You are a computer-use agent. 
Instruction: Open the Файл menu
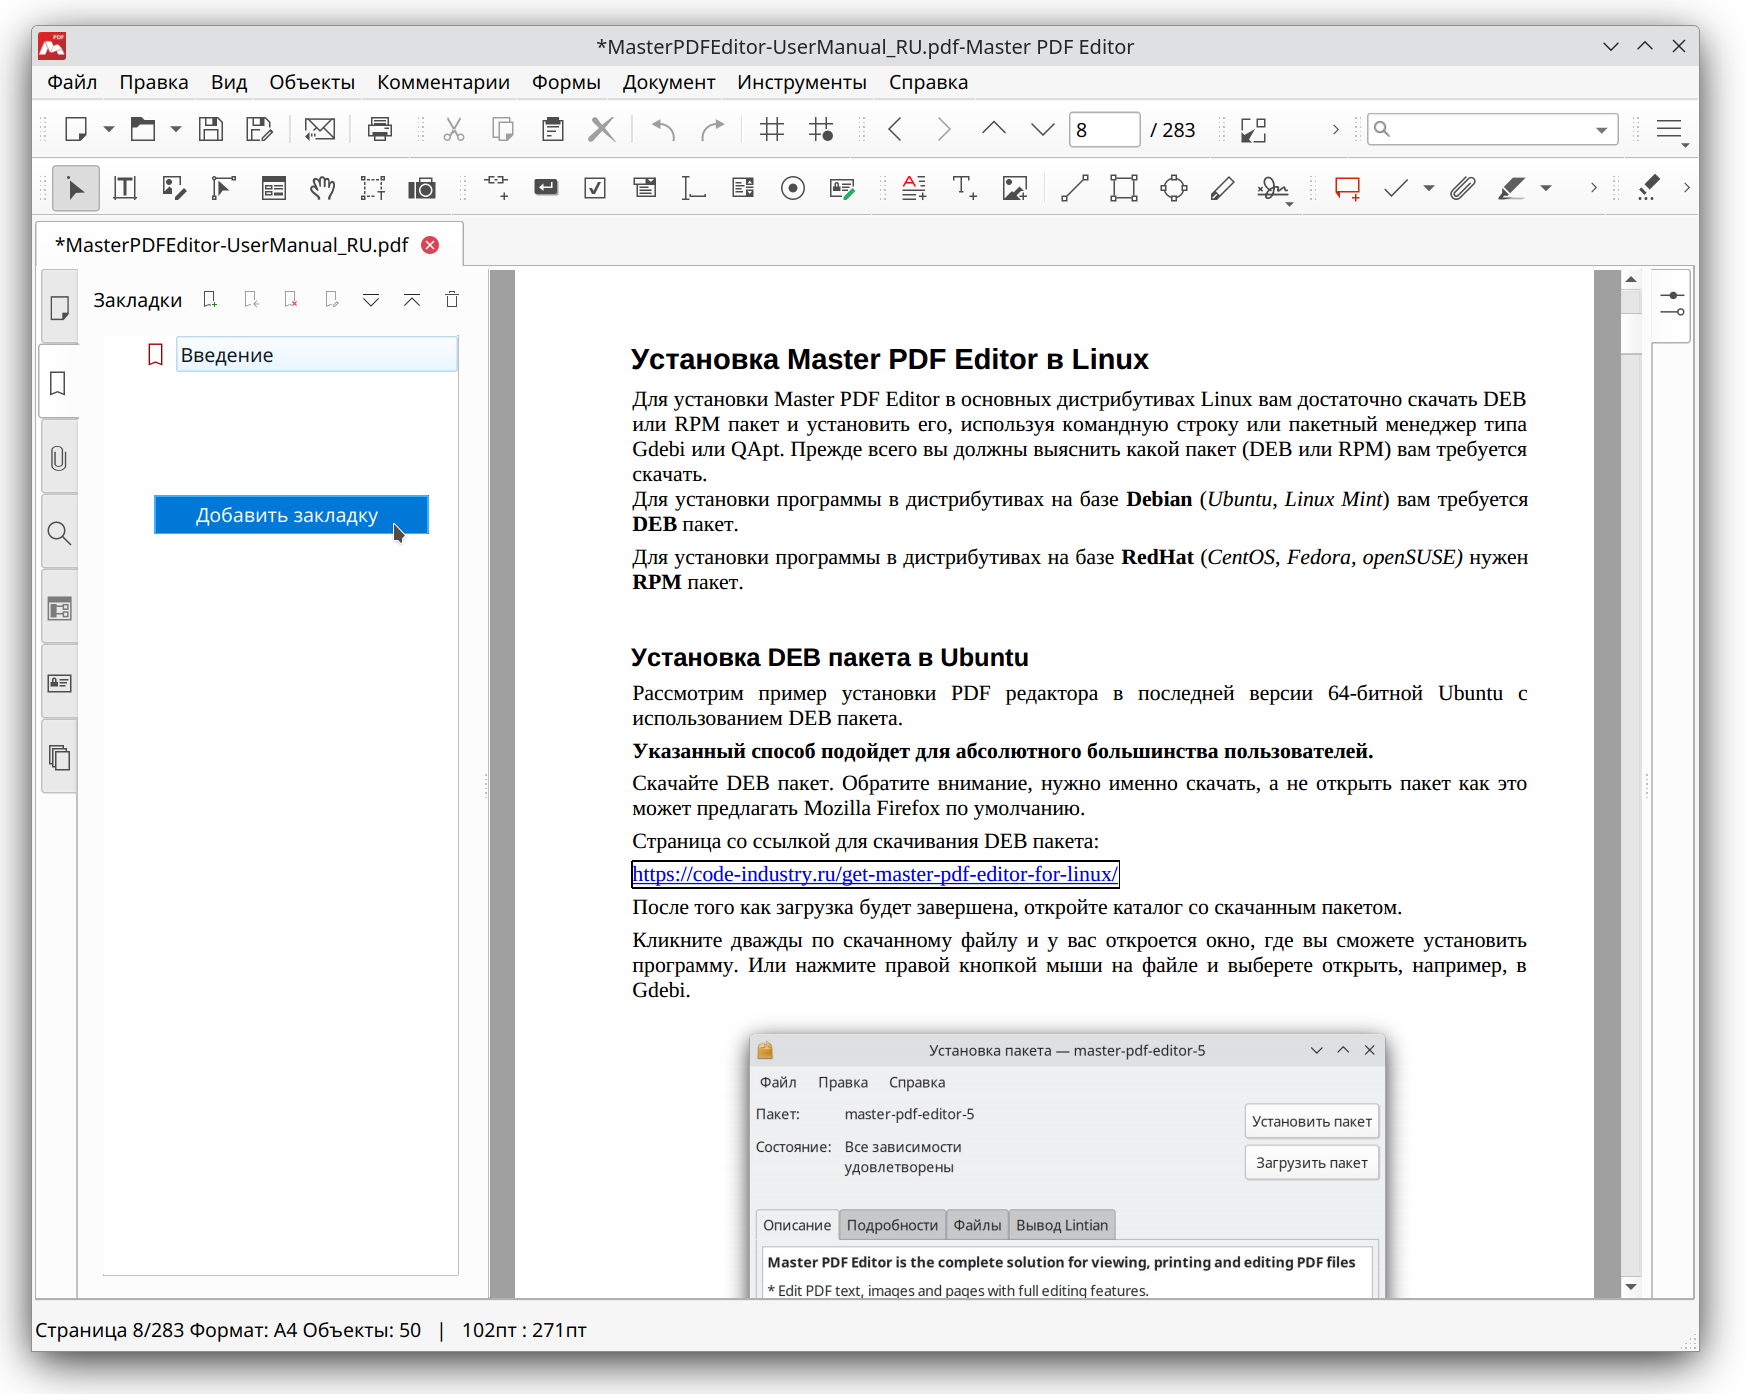[x=72, y=82]
